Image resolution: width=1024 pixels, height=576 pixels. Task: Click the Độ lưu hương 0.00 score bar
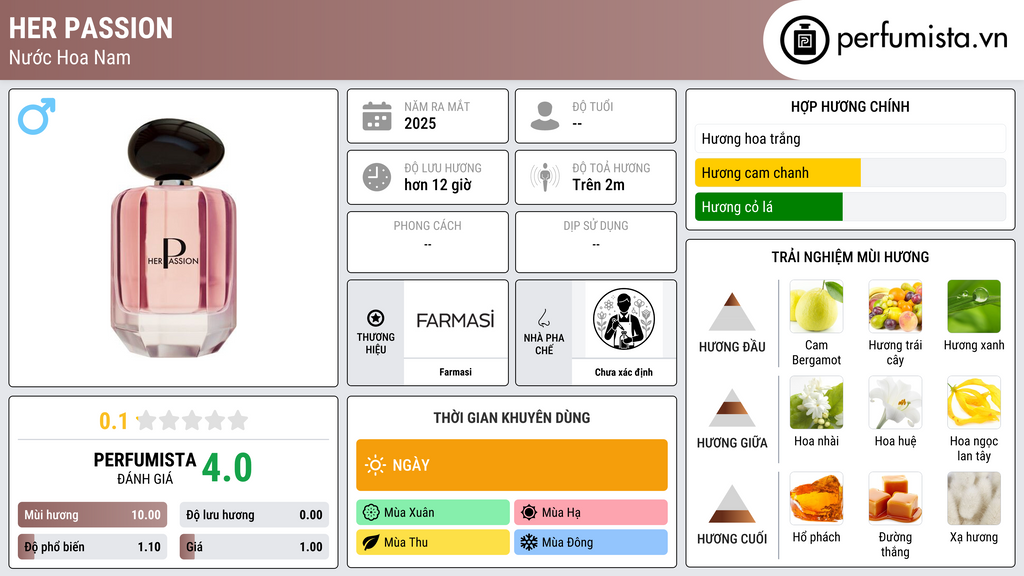(x=254, y=515)
